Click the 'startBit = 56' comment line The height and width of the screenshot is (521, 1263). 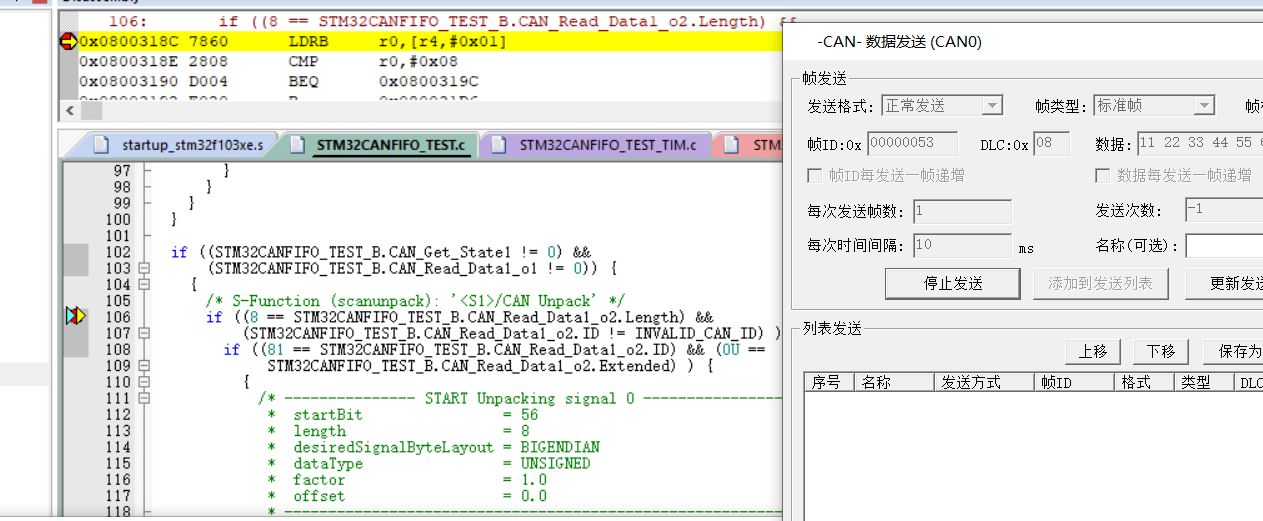tap(402, 414)
